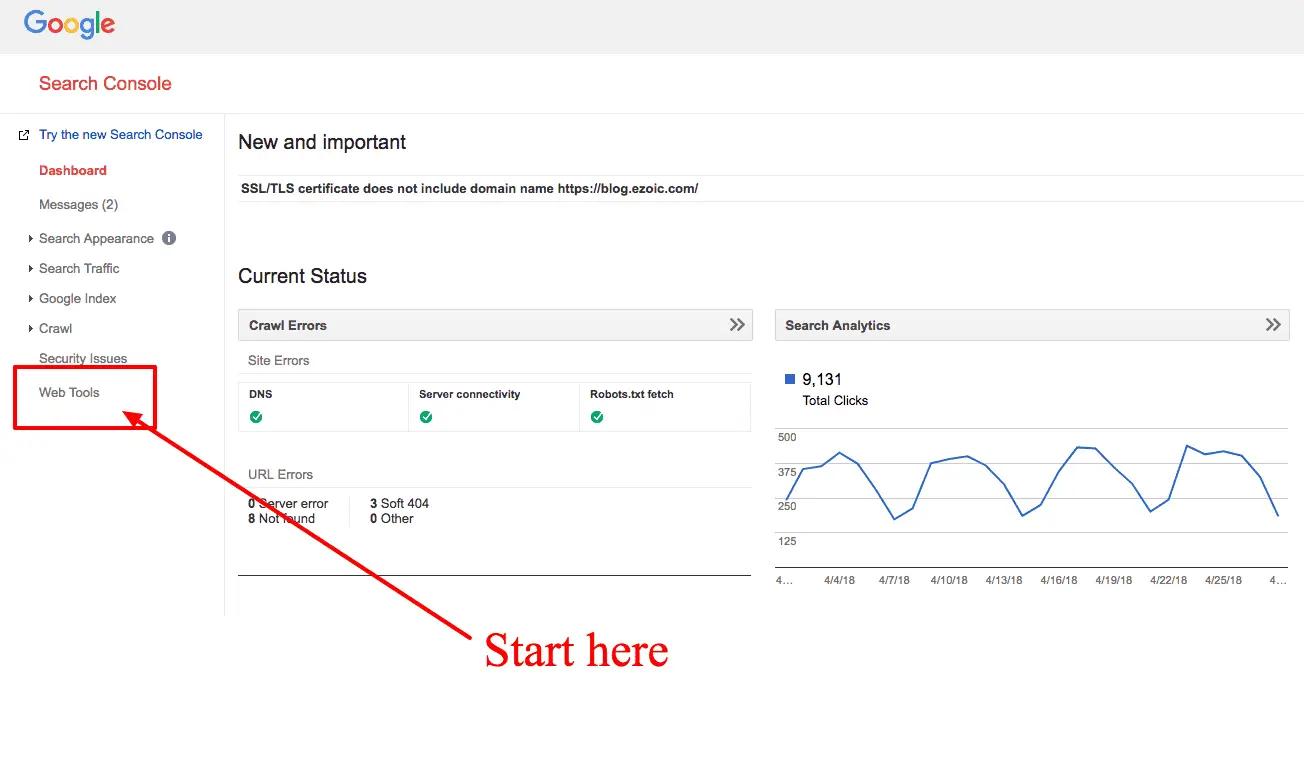The image size is (1304, 762).
Task: Click the 9,131 total clicks value
Action: pos(822,379)
